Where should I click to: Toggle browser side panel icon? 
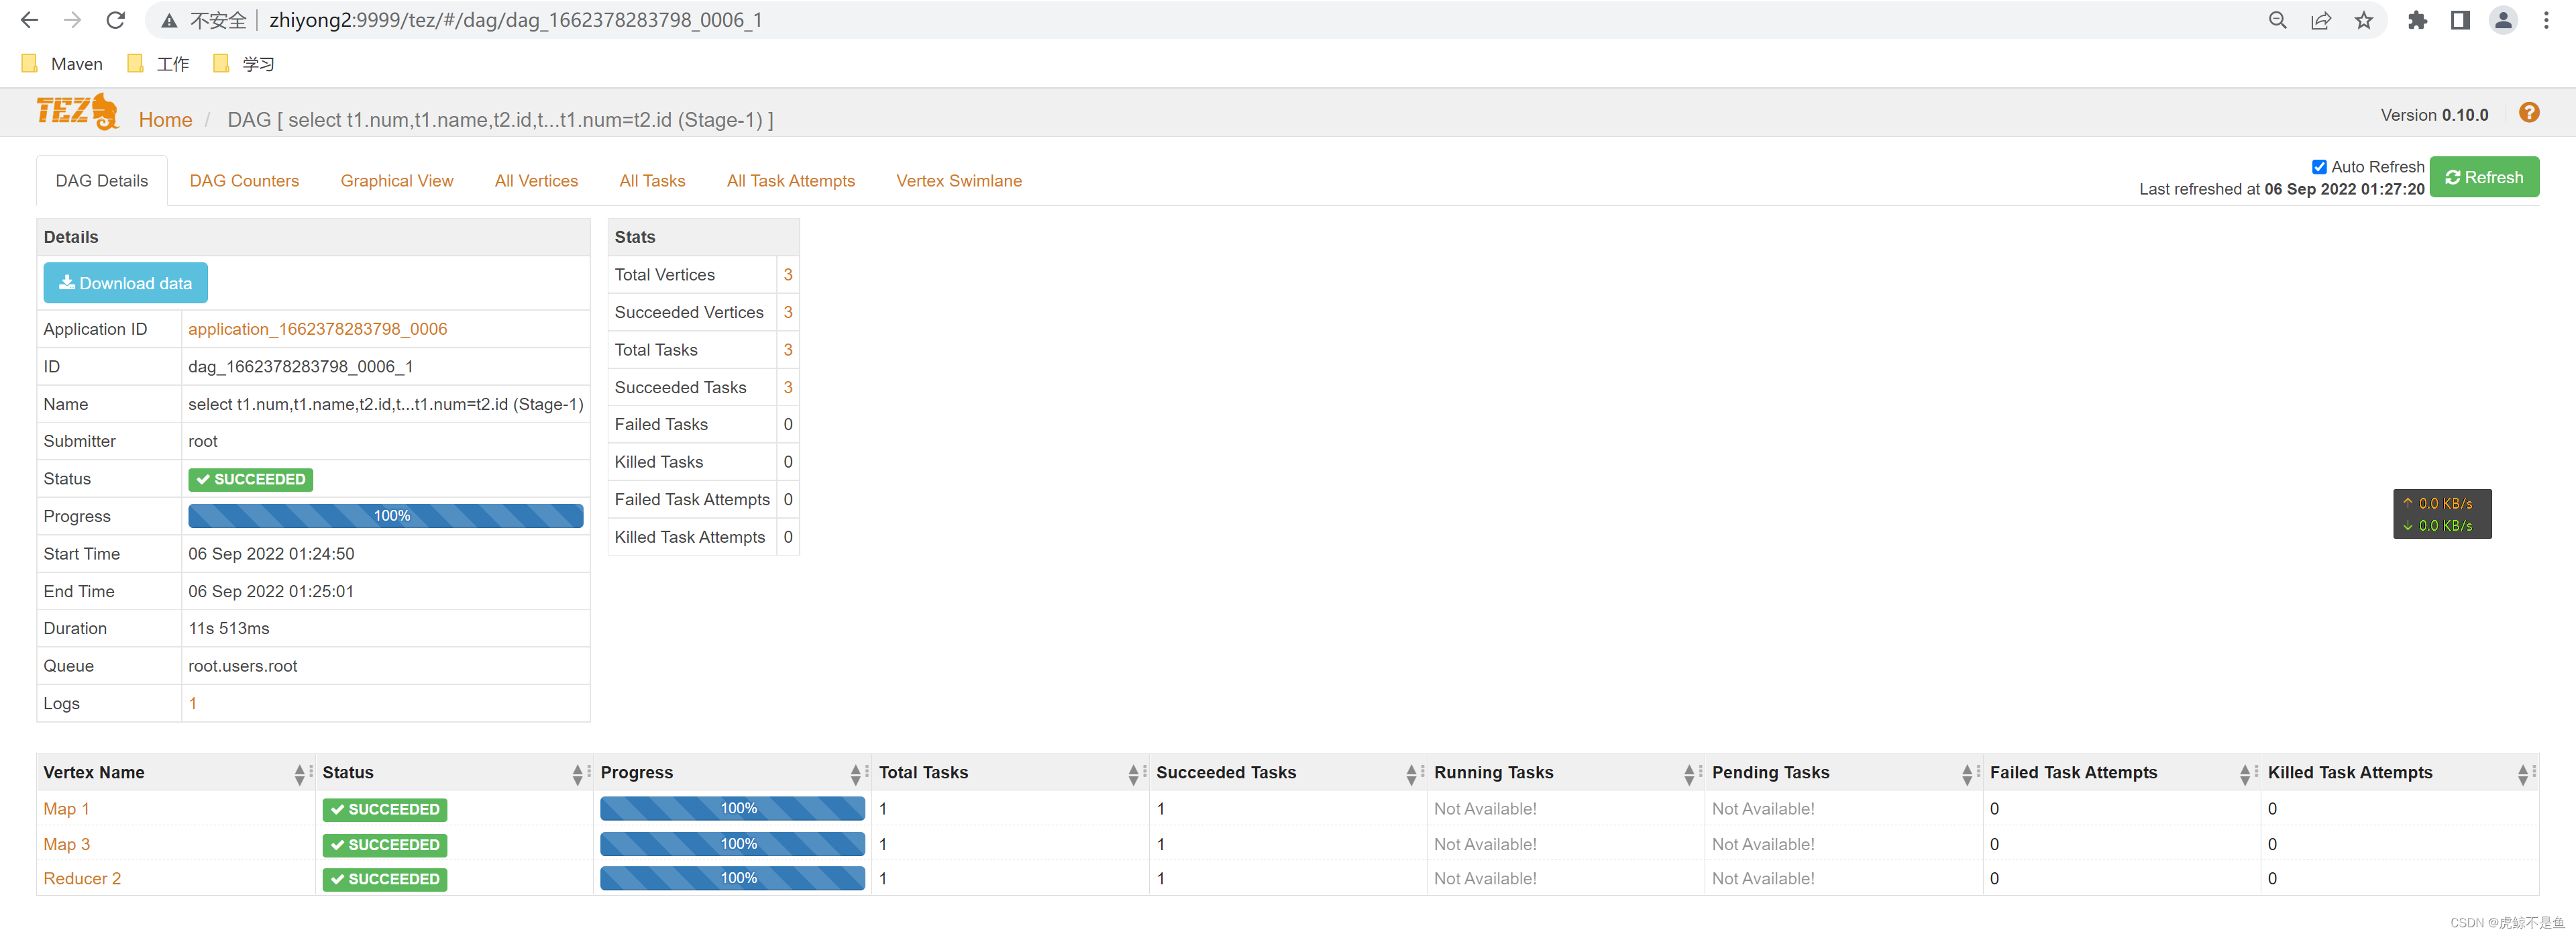tap(2460, 20)
